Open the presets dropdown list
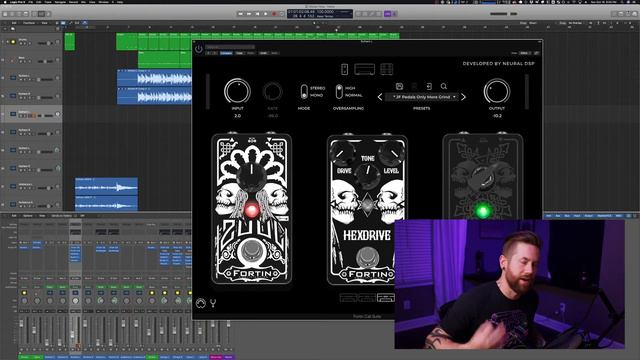Image resolution: width=640 pixels, height=360 pixels. coord(422,97)
